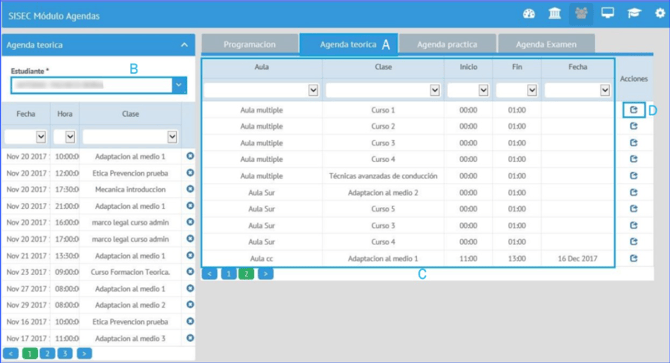Screen dimensions: 670x363
Task: Click action icon for Aula multiple Curso 4
Action: click(634, 159)
